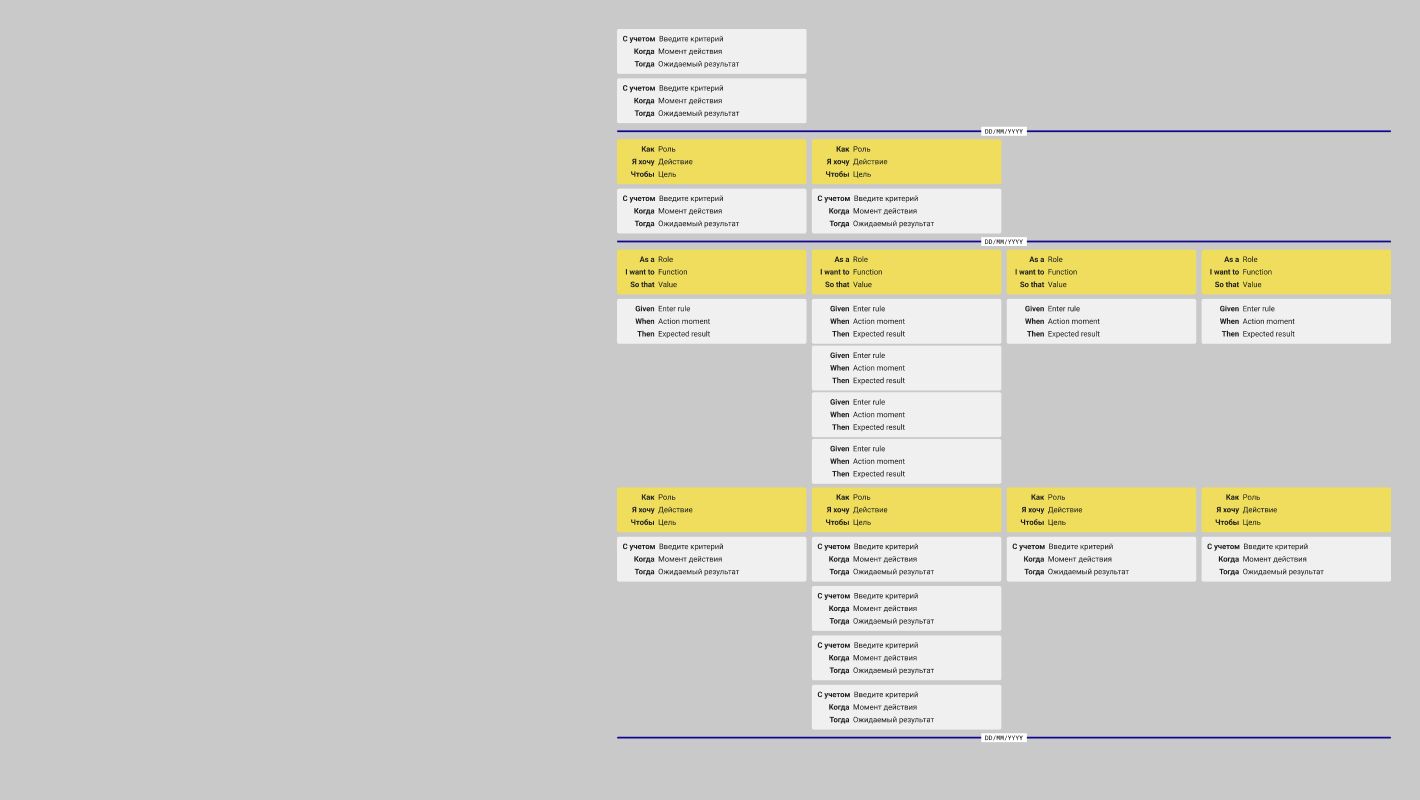Screen dimensions: 1420x800
Task: Select rightmost yellow "Как Роль" card in bottom section
Action: click(1295, 509)
